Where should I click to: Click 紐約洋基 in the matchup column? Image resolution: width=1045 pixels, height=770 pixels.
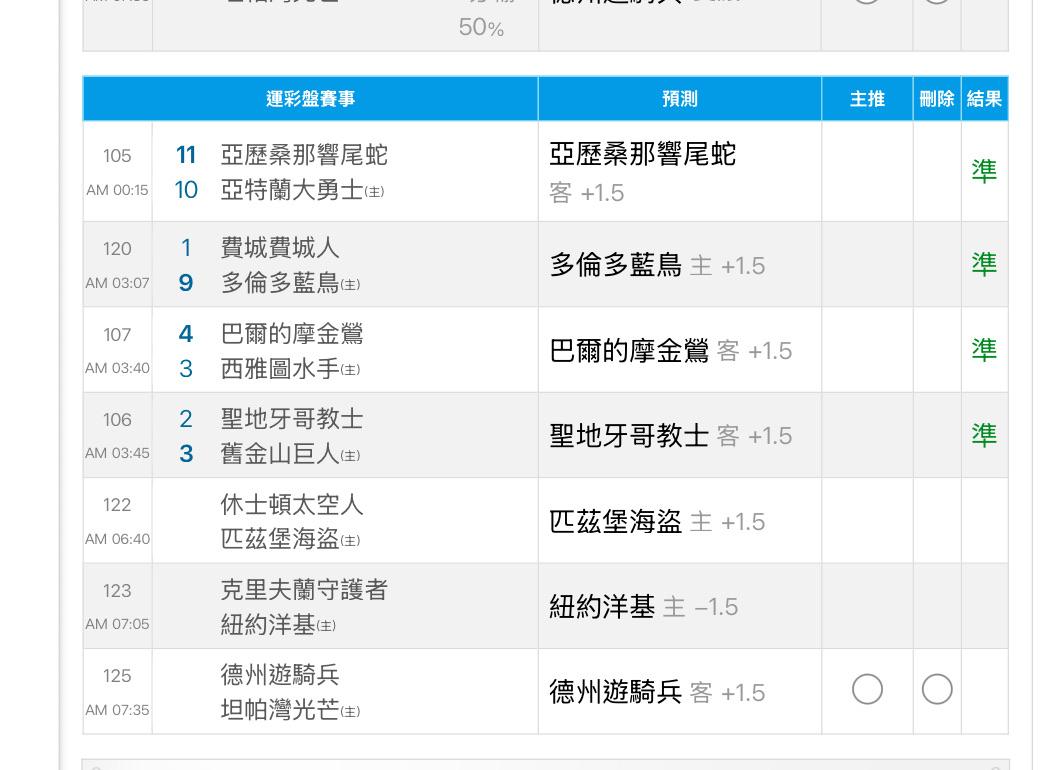point(268,625)
